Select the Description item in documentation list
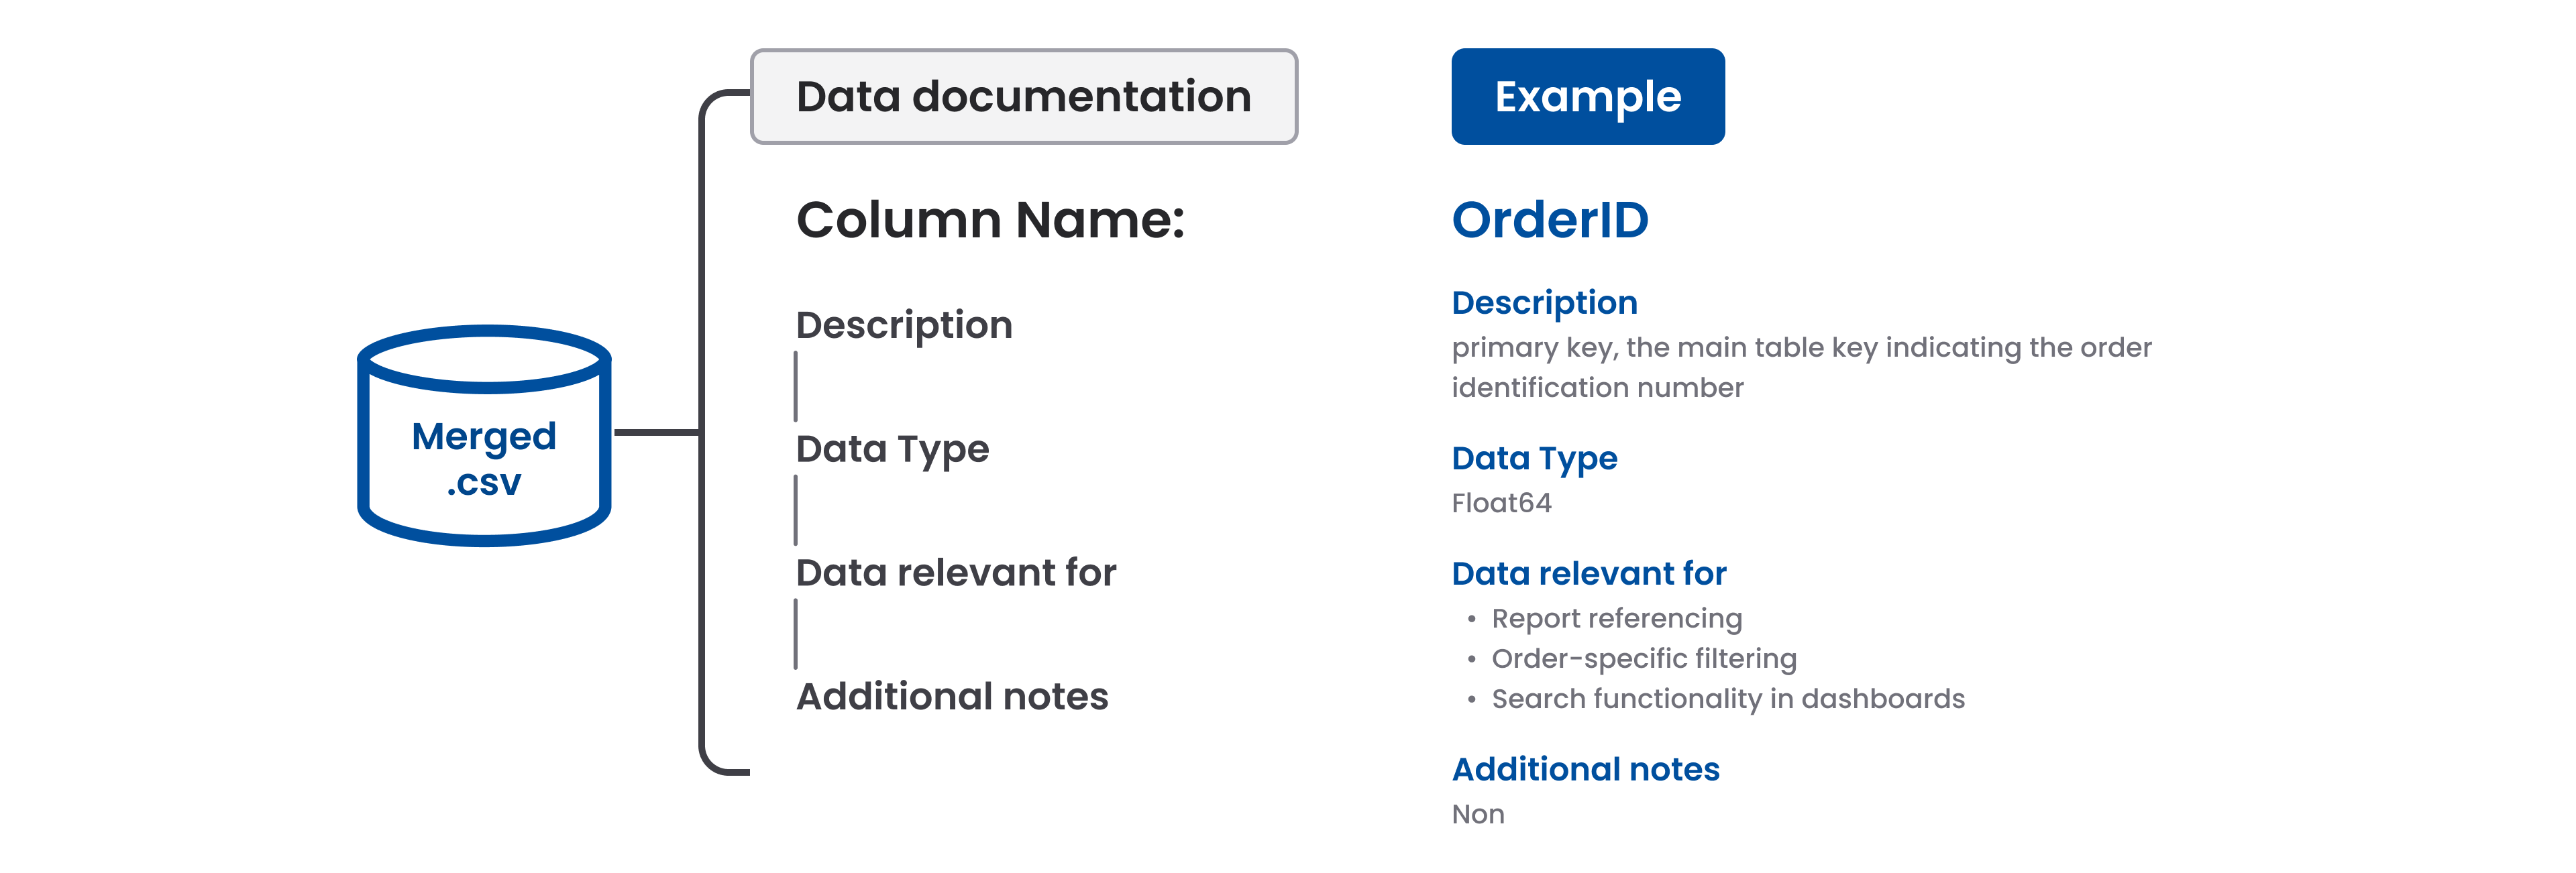The width and height of the screenshot is (2576, 873). pos(904,325)
